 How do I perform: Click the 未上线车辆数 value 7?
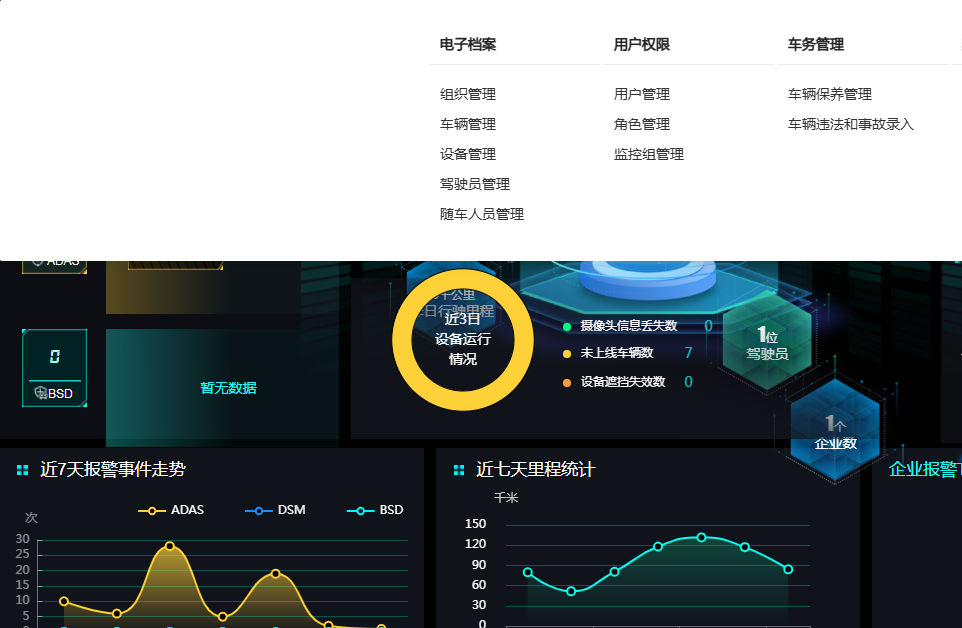(688, 353)
